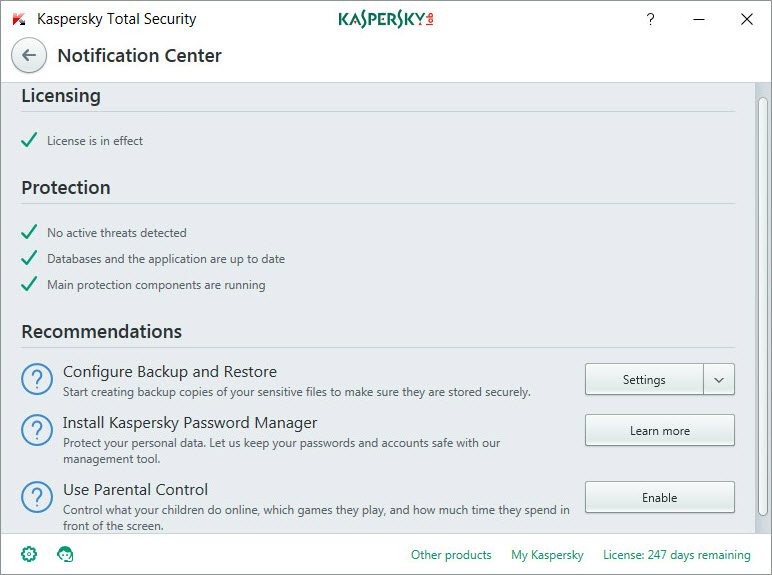The width and height of the screenshot is (772, 575).
Task: Click checkmark next to License is in effect
Action: [x=29, y=141]
